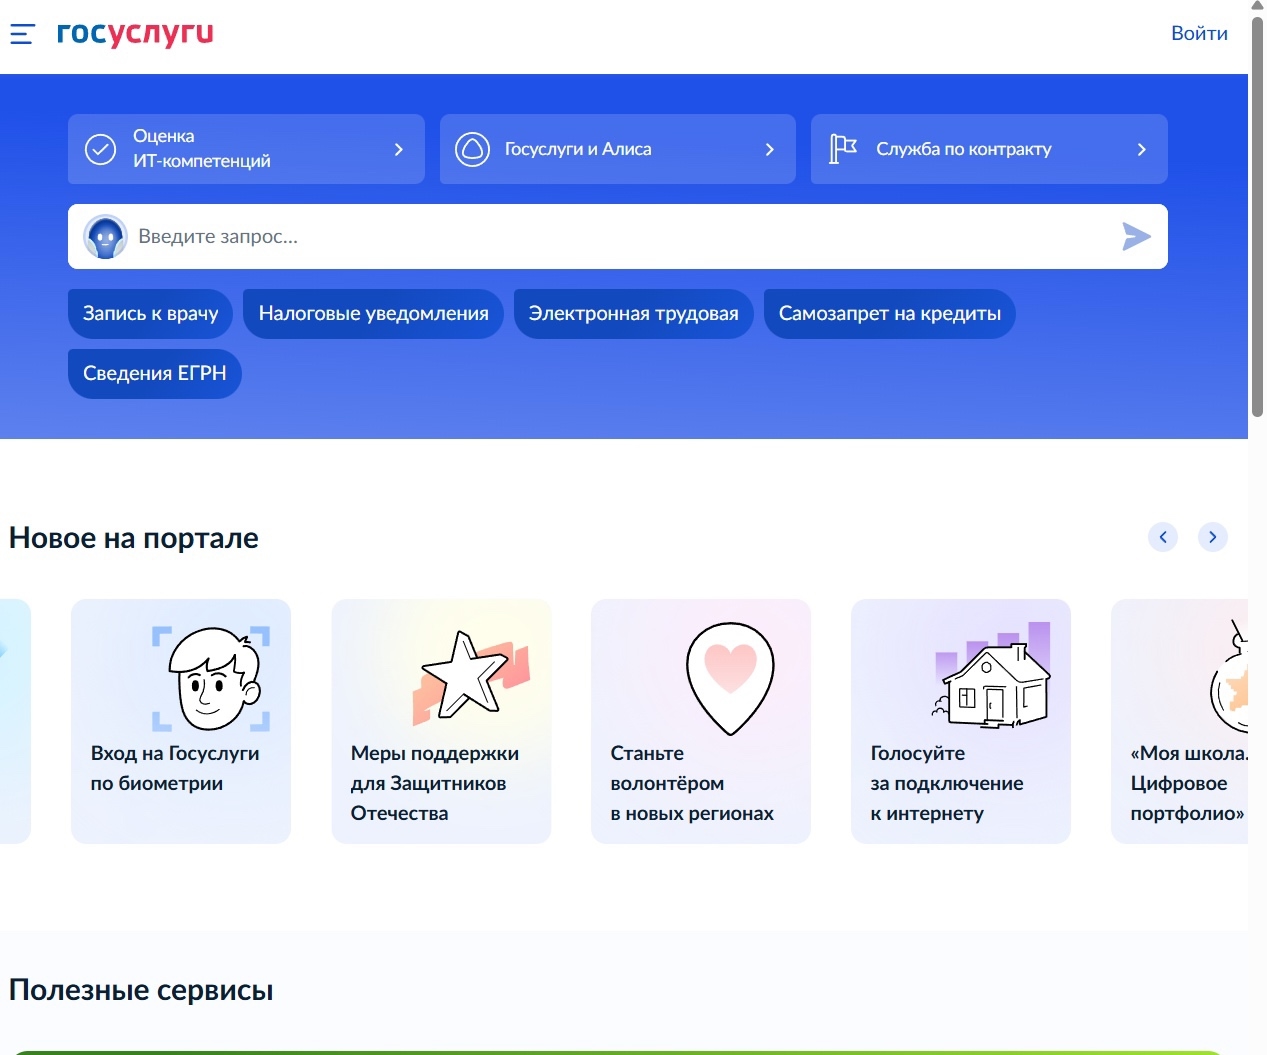Select the Электронная трудовая chip
1267x1055 pixels.
tap(634, 314)
